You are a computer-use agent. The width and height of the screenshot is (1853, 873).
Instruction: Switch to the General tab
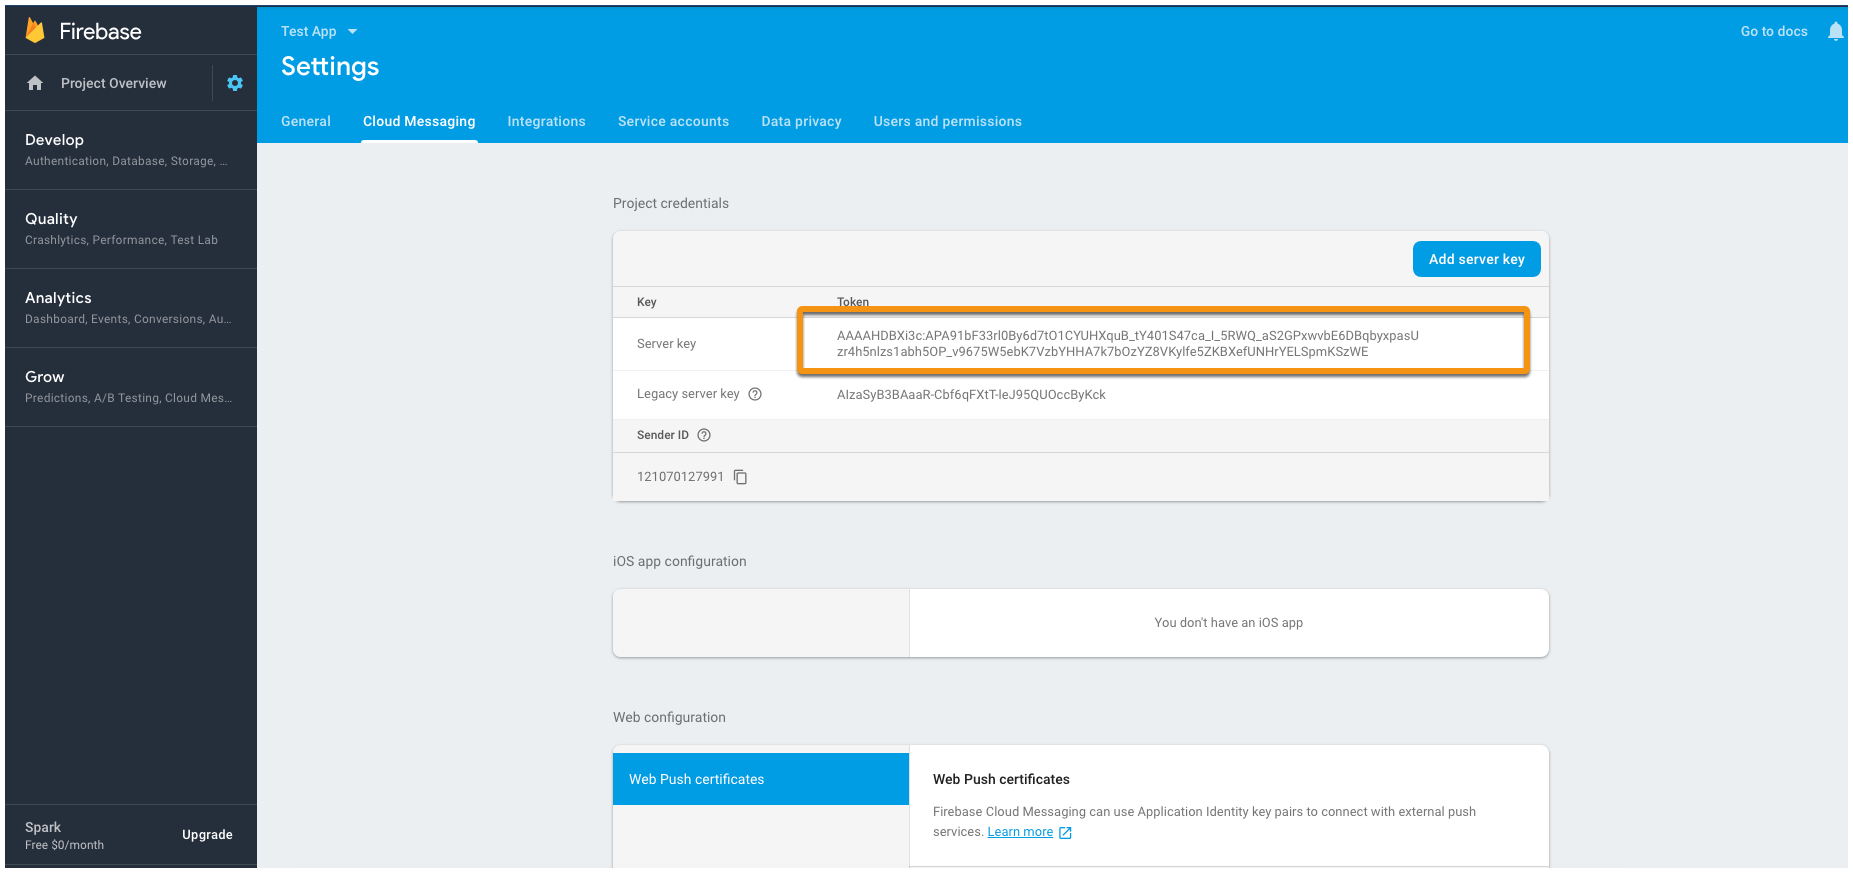pos(306,121)
